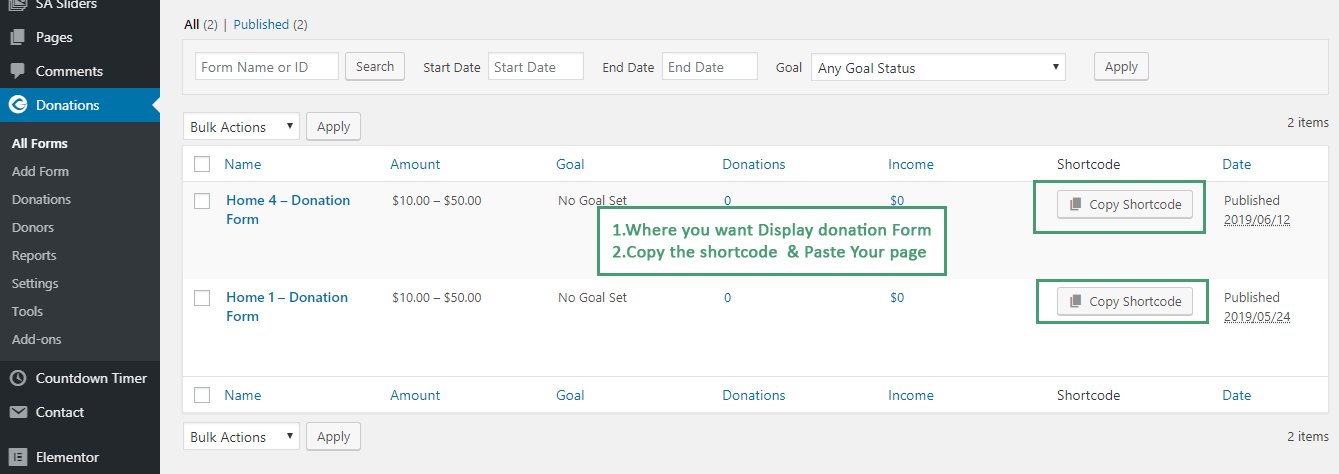This screenshot has width=1339, height=474.
Task: Open Pages via its sidebar icon
Action: click(x=17, y=38)
